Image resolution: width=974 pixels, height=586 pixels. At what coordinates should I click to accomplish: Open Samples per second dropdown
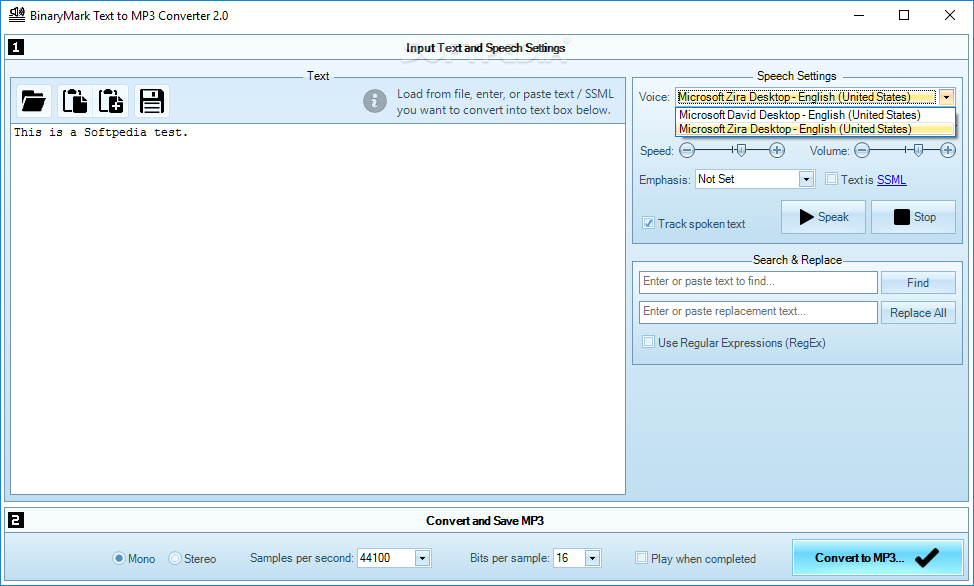tap(422, 558)
